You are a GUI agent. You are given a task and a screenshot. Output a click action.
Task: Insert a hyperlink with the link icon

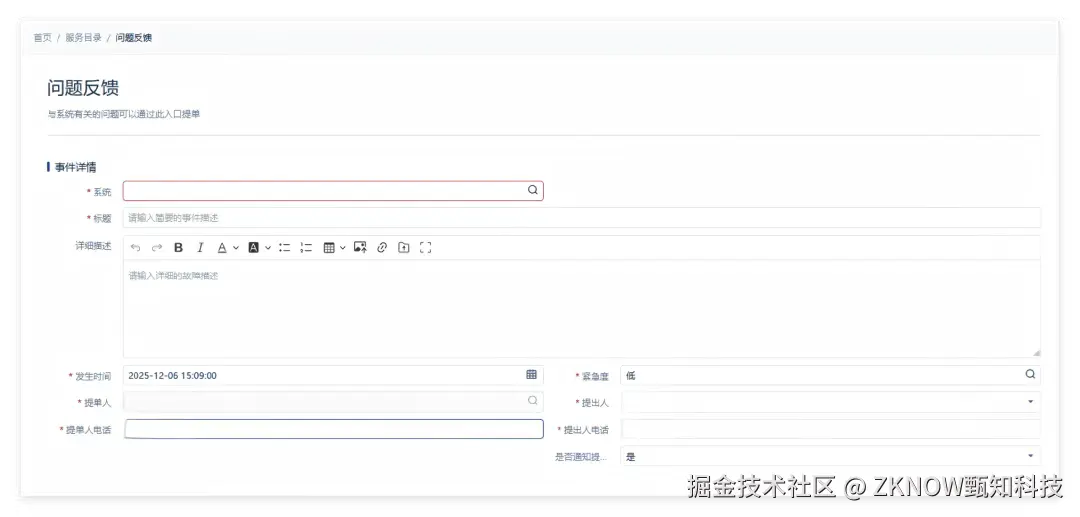tap(382, 248)
